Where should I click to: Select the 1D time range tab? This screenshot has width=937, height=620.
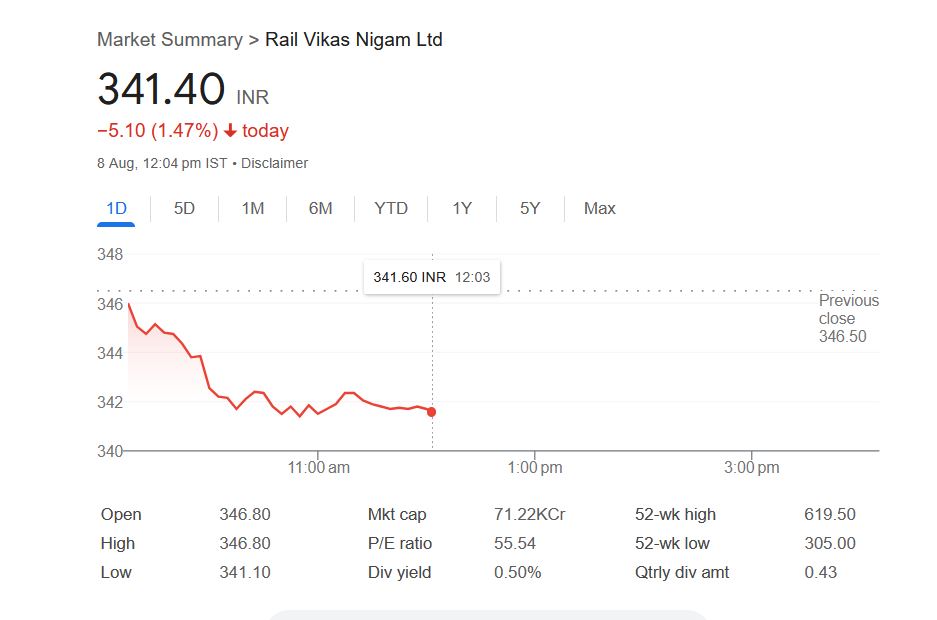click(117, 208)
